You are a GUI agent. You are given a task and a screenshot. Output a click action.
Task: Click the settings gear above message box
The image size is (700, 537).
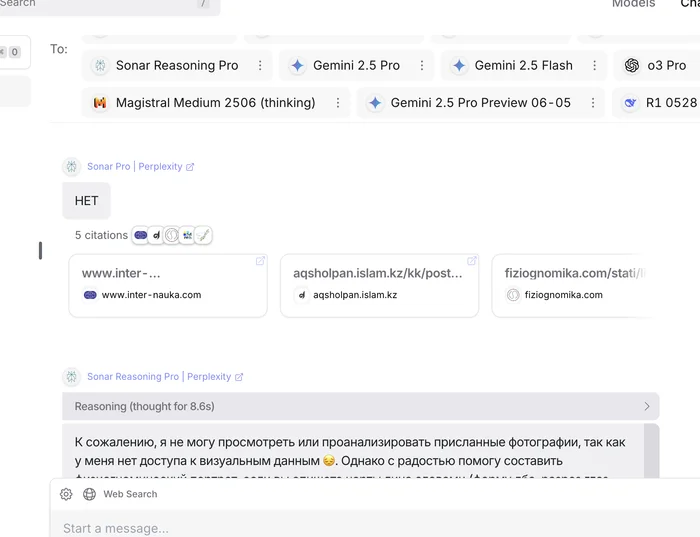click(x=66, y=494)
